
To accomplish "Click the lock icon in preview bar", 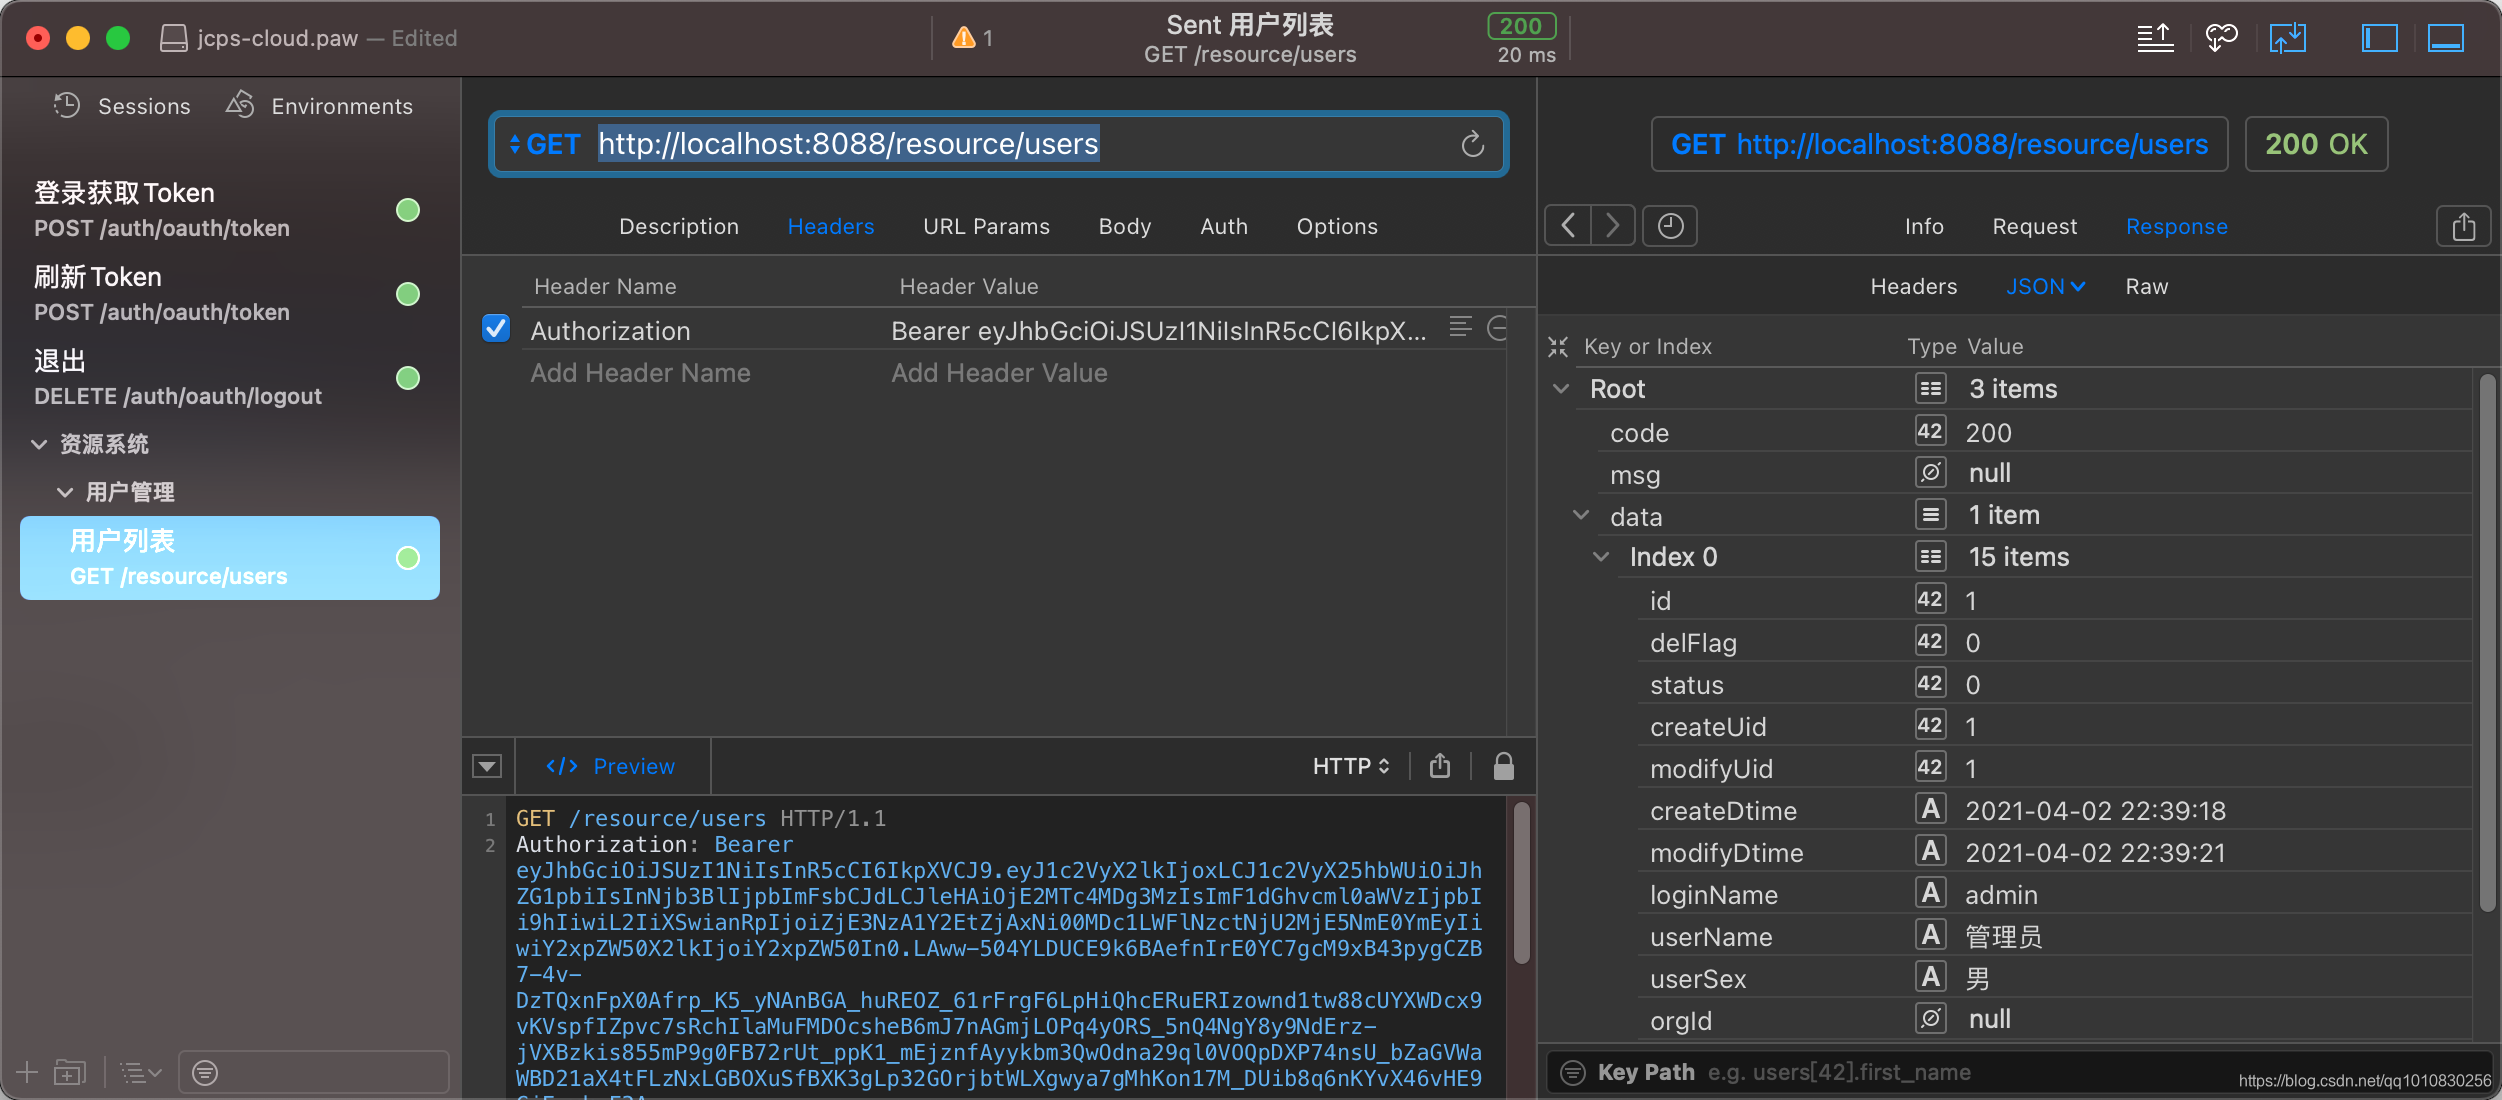I will pyautogui.click(x=1503, y=767).
